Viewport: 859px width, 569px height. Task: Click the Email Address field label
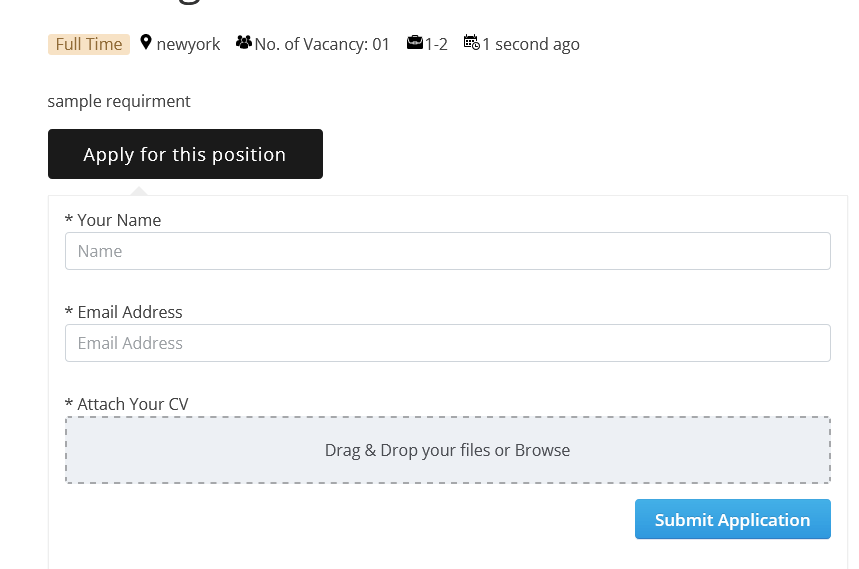coord(124,312)
